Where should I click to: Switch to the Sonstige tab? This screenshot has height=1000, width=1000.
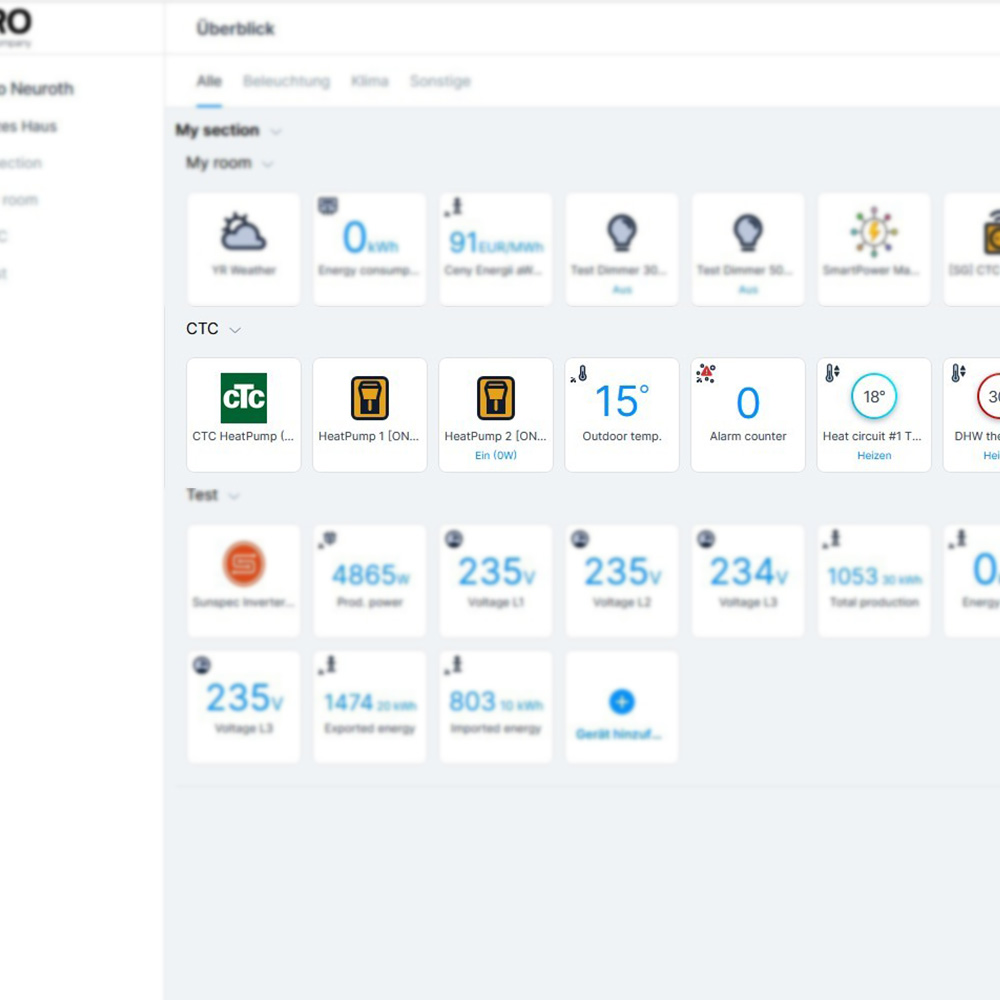click(440, 81)
